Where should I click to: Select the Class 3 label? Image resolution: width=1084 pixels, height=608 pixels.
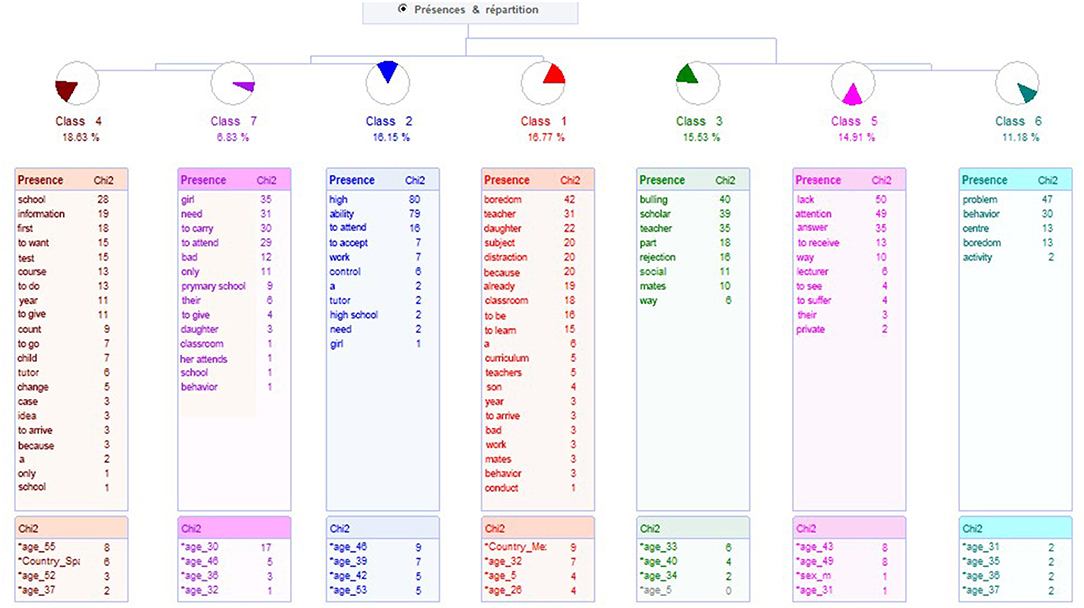pyautogui.click(x=699, y=121)
